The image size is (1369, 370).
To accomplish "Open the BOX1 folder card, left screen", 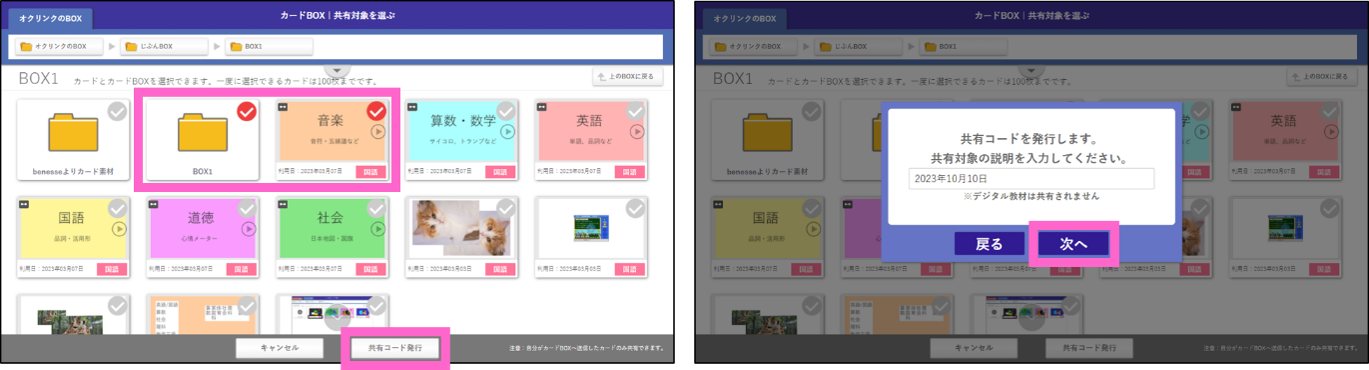I will pos(203,140).
